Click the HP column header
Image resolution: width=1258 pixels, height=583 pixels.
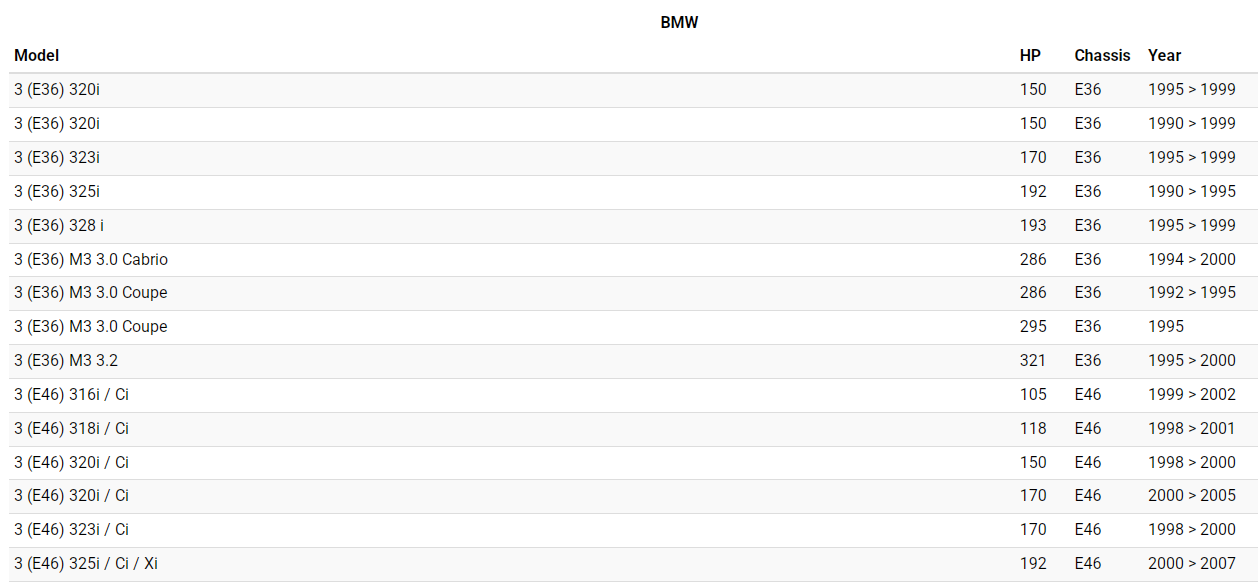pos(1030,56)
